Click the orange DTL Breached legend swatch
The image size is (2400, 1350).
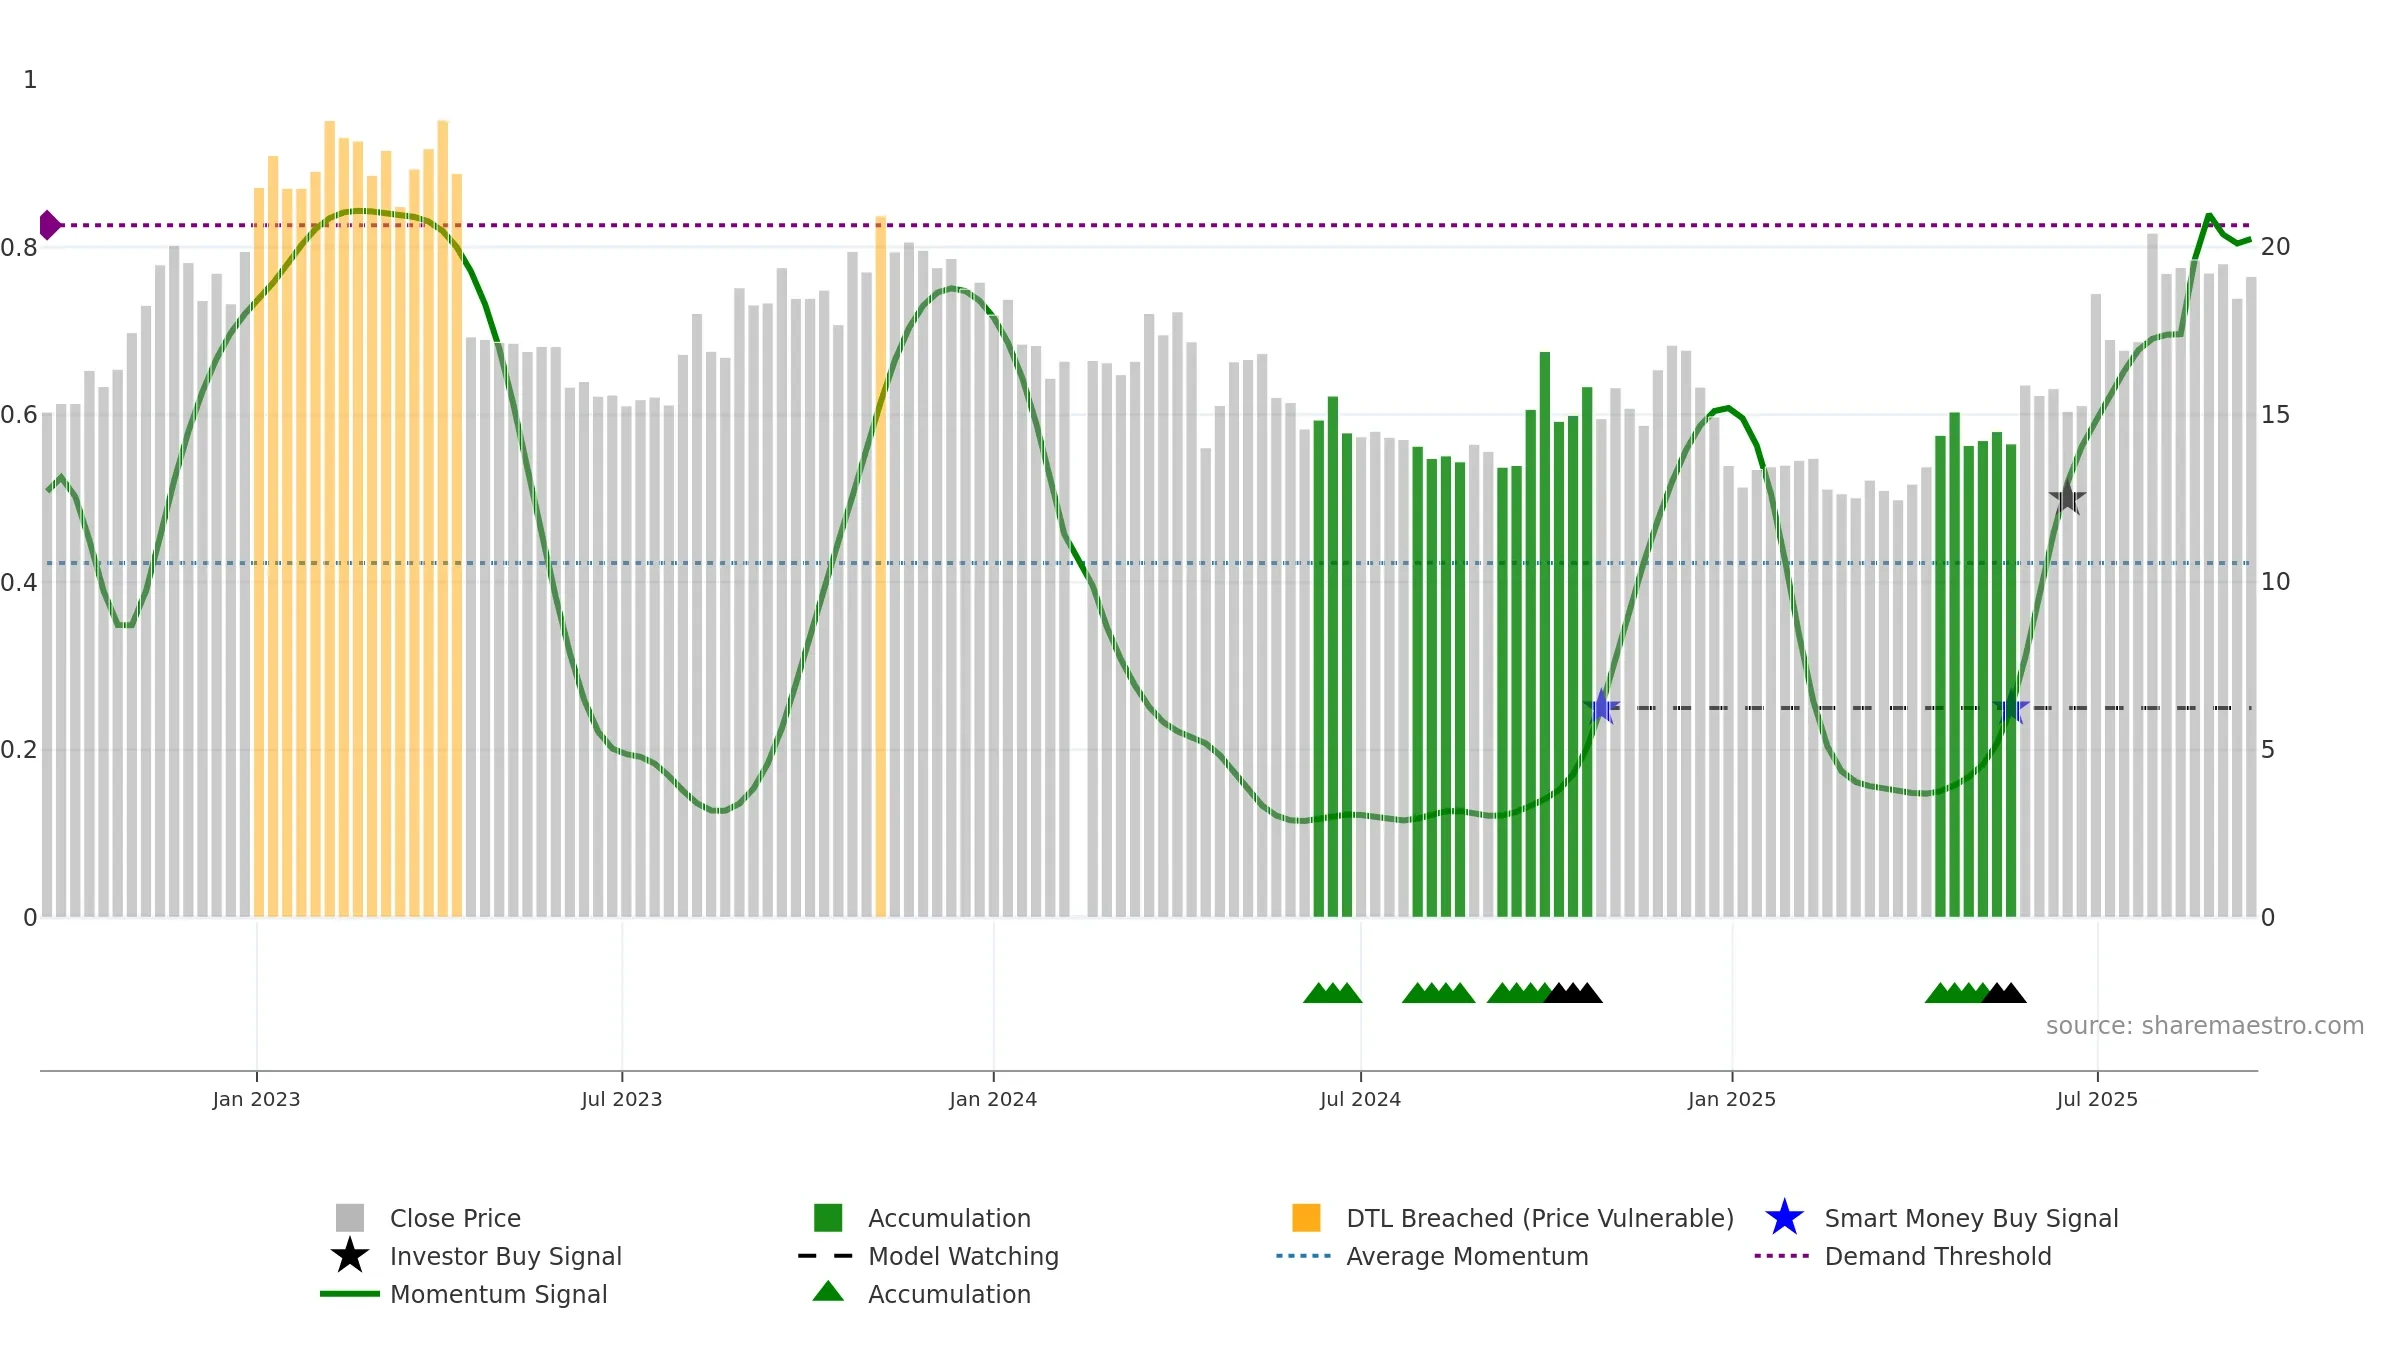(x=1306, y=1218)
